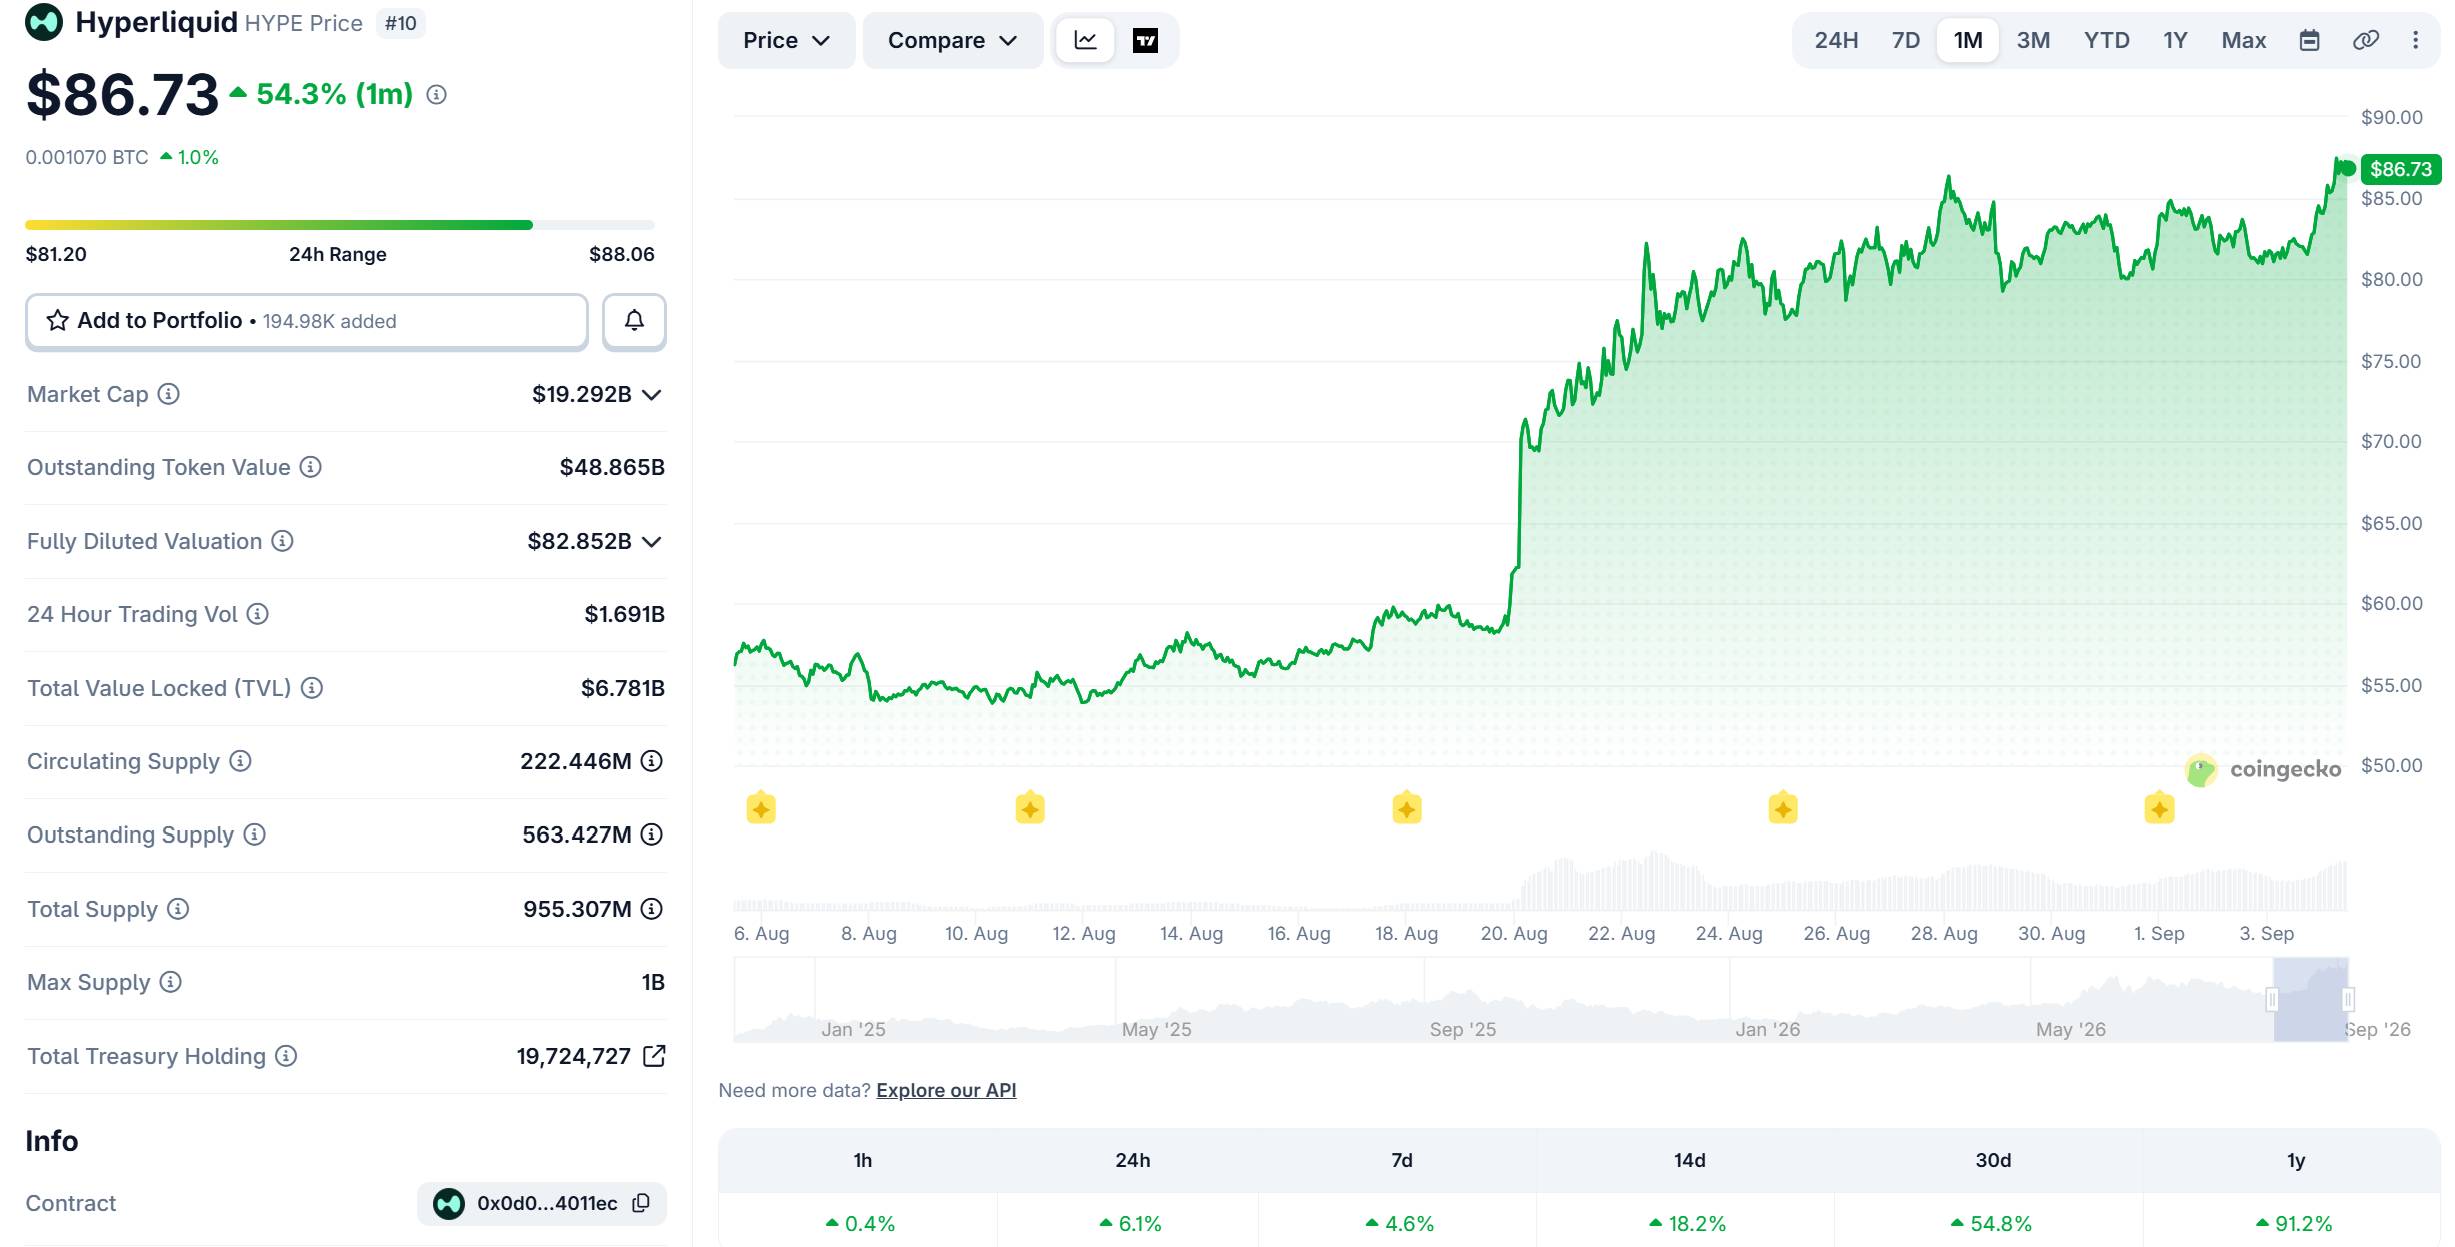This screenshot has height=1247, width=2455.
Task: Copy chart link with chain icon
Action: 2365,40
